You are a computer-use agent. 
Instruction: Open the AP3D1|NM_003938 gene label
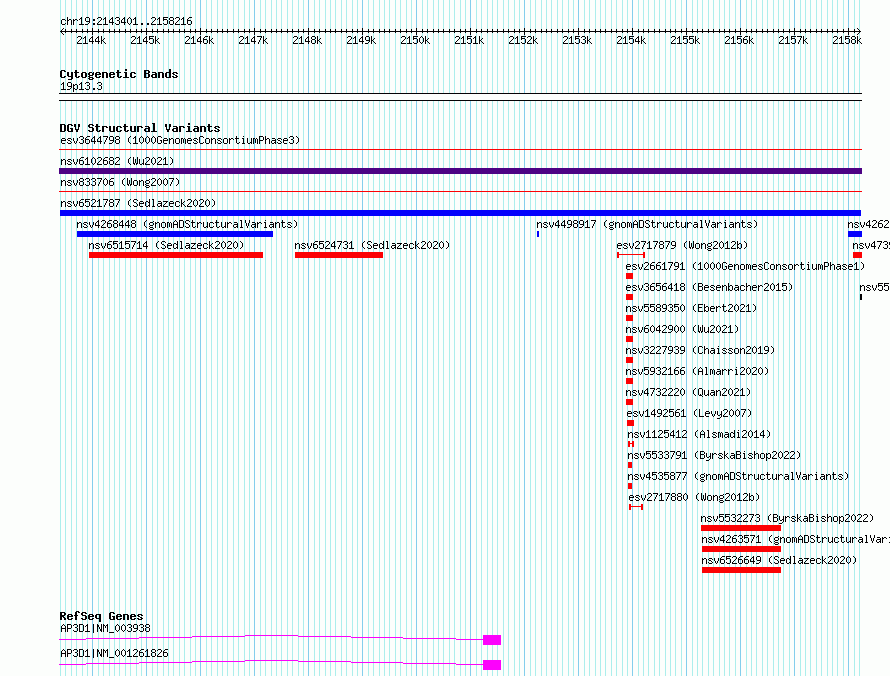click(x=106, y=628)
